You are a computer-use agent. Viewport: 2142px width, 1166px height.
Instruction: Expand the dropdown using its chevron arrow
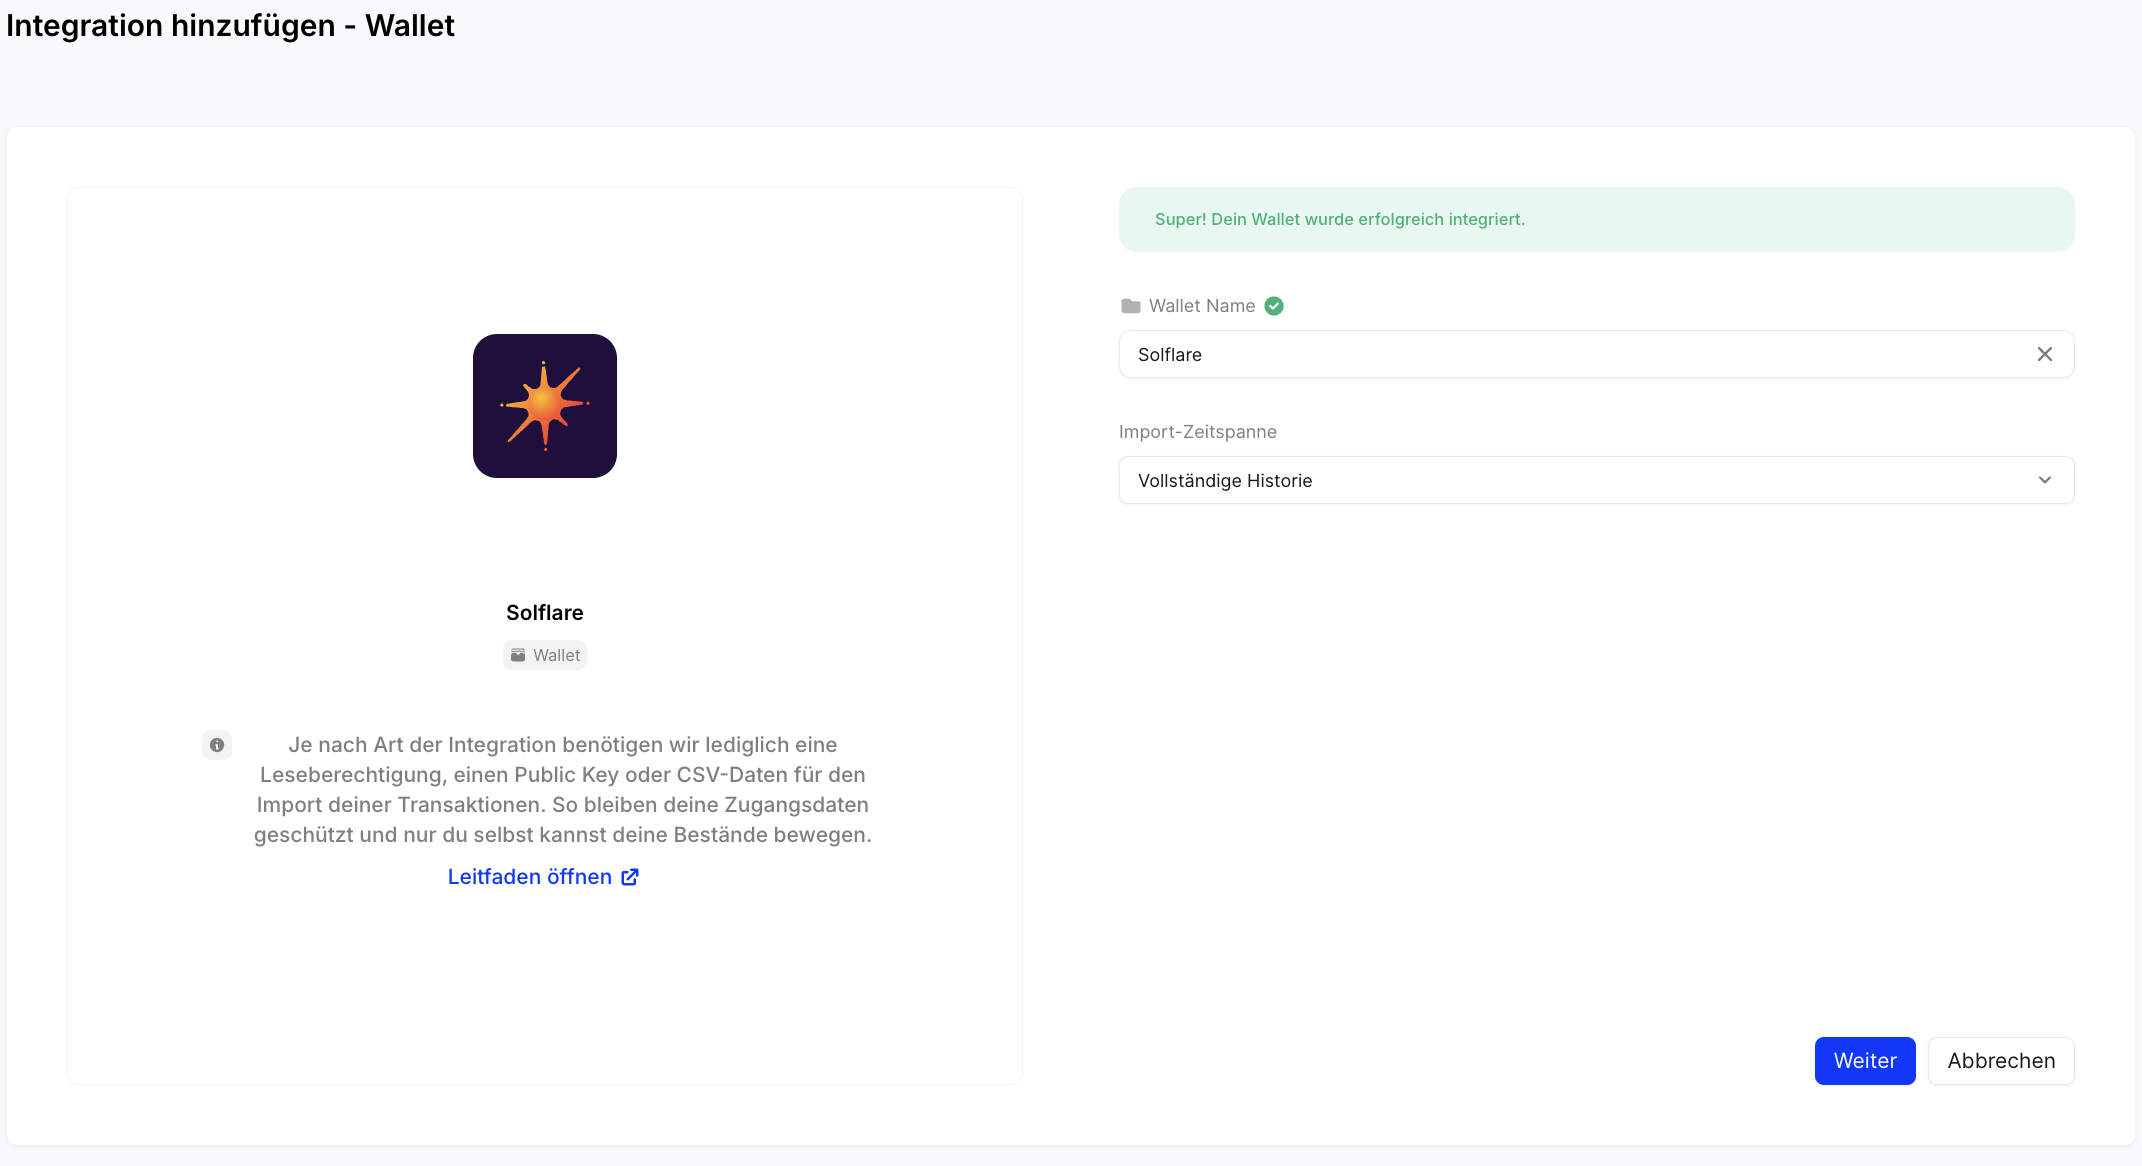tap(2045, 480)
